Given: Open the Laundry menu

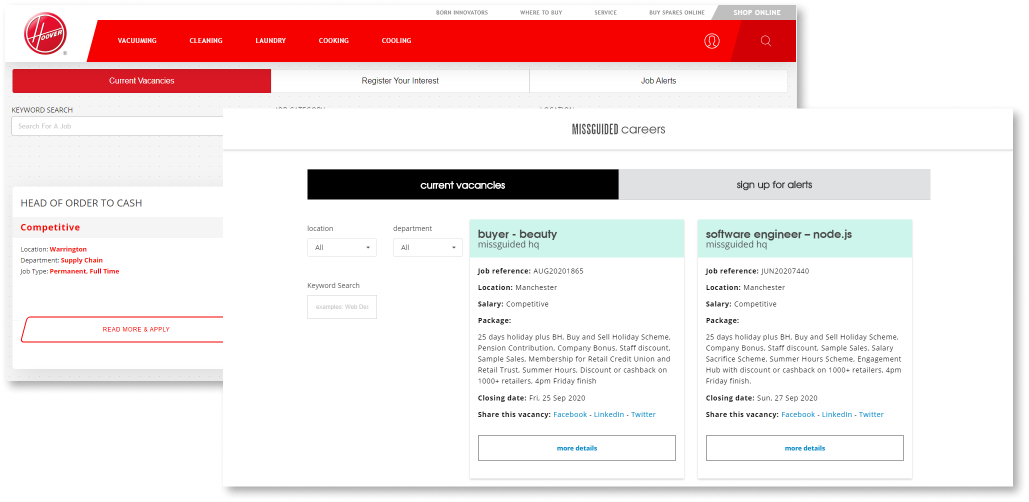Looking at the screenshot, I should tap(270, 41).
